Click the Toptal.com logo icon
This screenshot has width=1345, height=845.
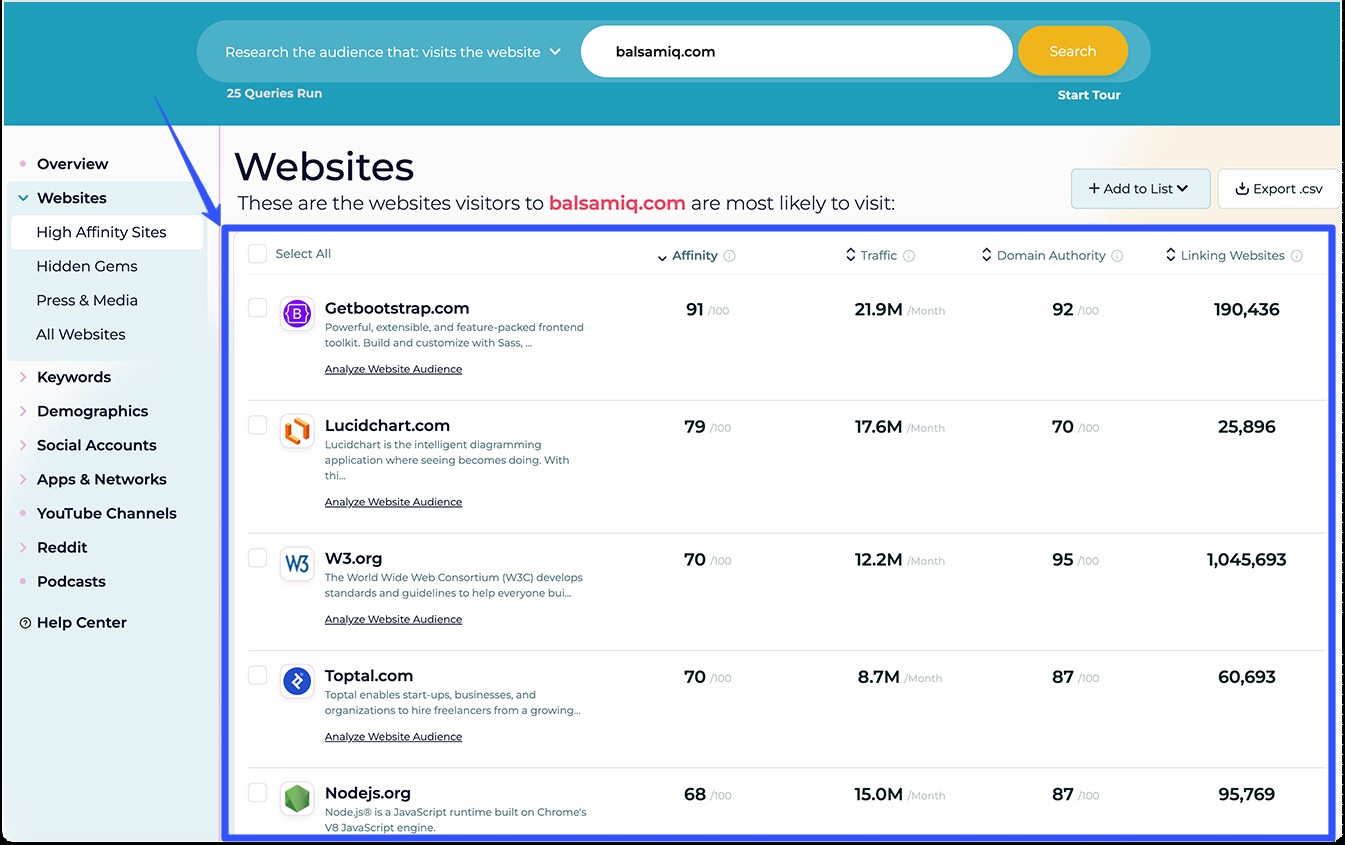[296, 681]
